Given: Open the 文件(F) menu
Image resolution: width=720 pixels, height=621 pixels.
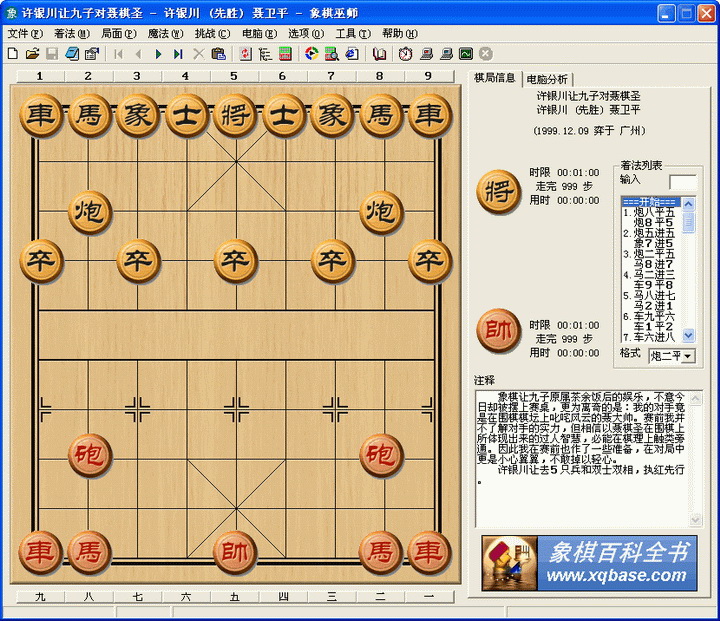Looking at the screenshot, I should click(x=25, y=34).
